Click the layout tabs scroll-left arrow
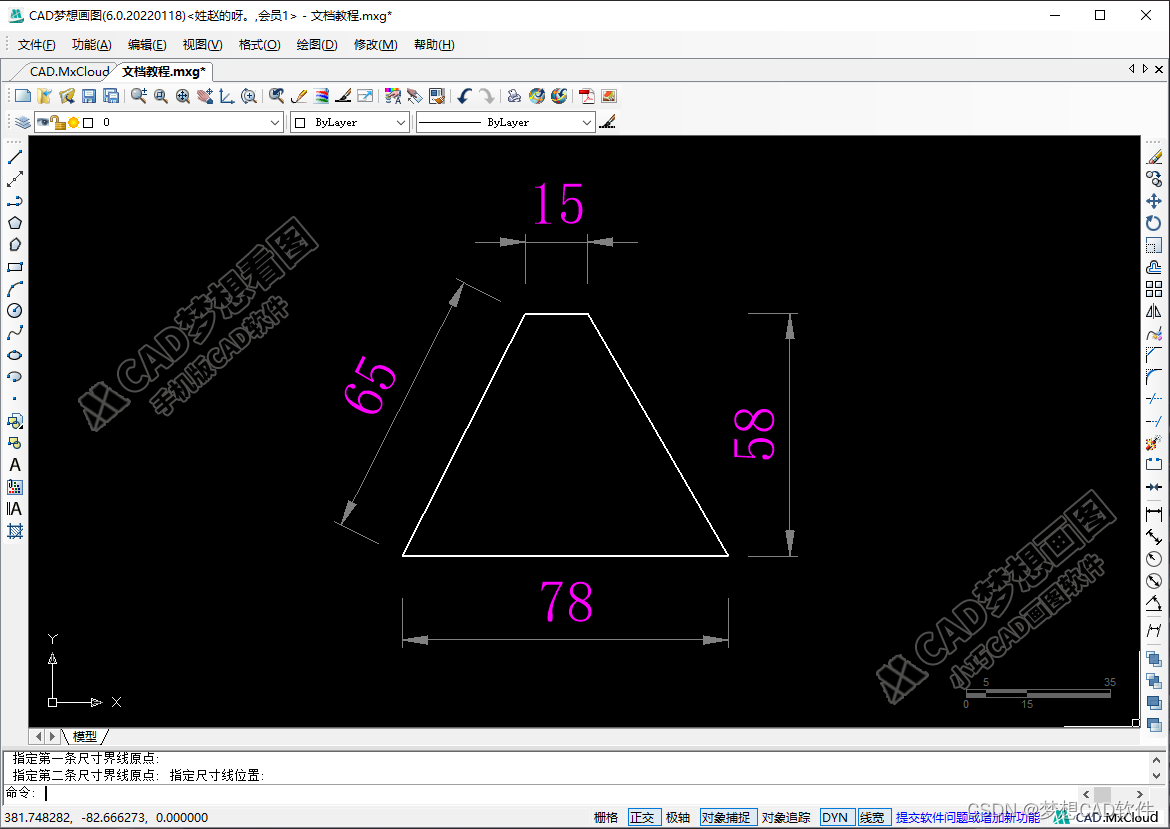The height and width of the screenshot is (829, 1170). tap(39, 736)
